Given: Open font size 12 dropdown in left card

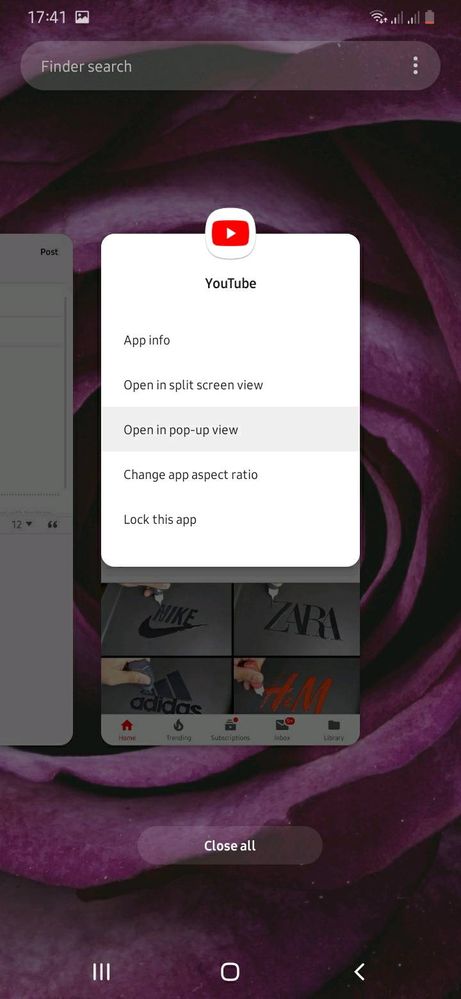Looking at the screenshot, I should coord(22,524).
